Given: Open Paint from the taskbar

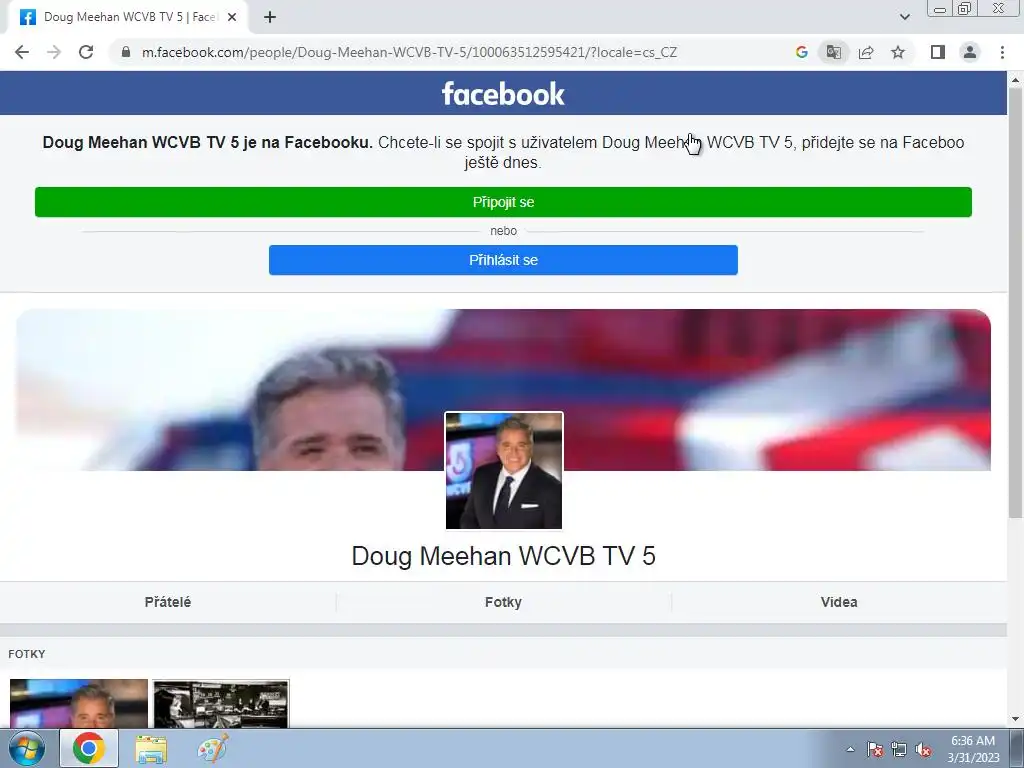Looking at the screenshot, I should click(213, 748).
